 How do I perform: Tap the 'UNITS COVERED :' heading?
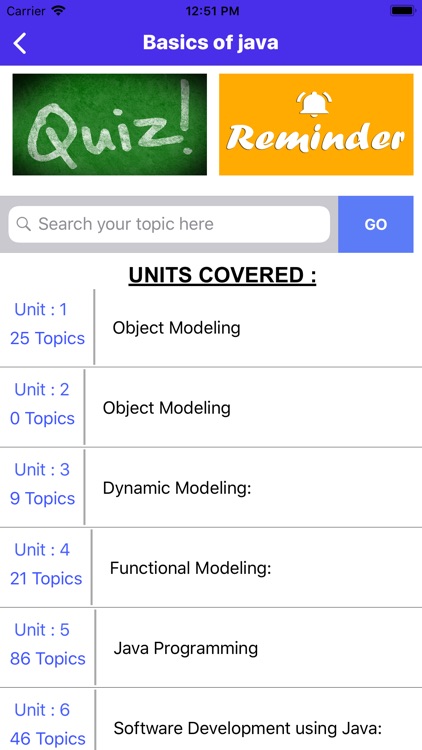click(222, 276)
